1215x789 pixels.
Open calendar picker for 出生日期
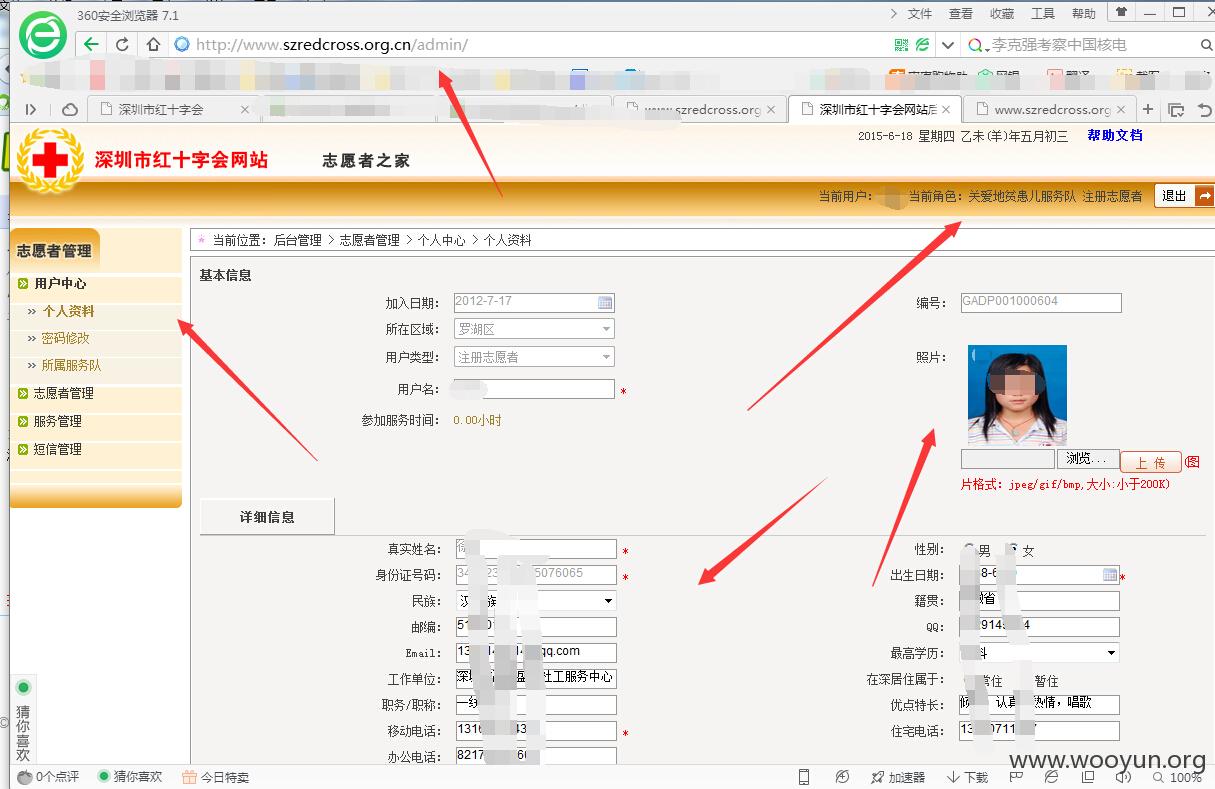[1110, 575]
